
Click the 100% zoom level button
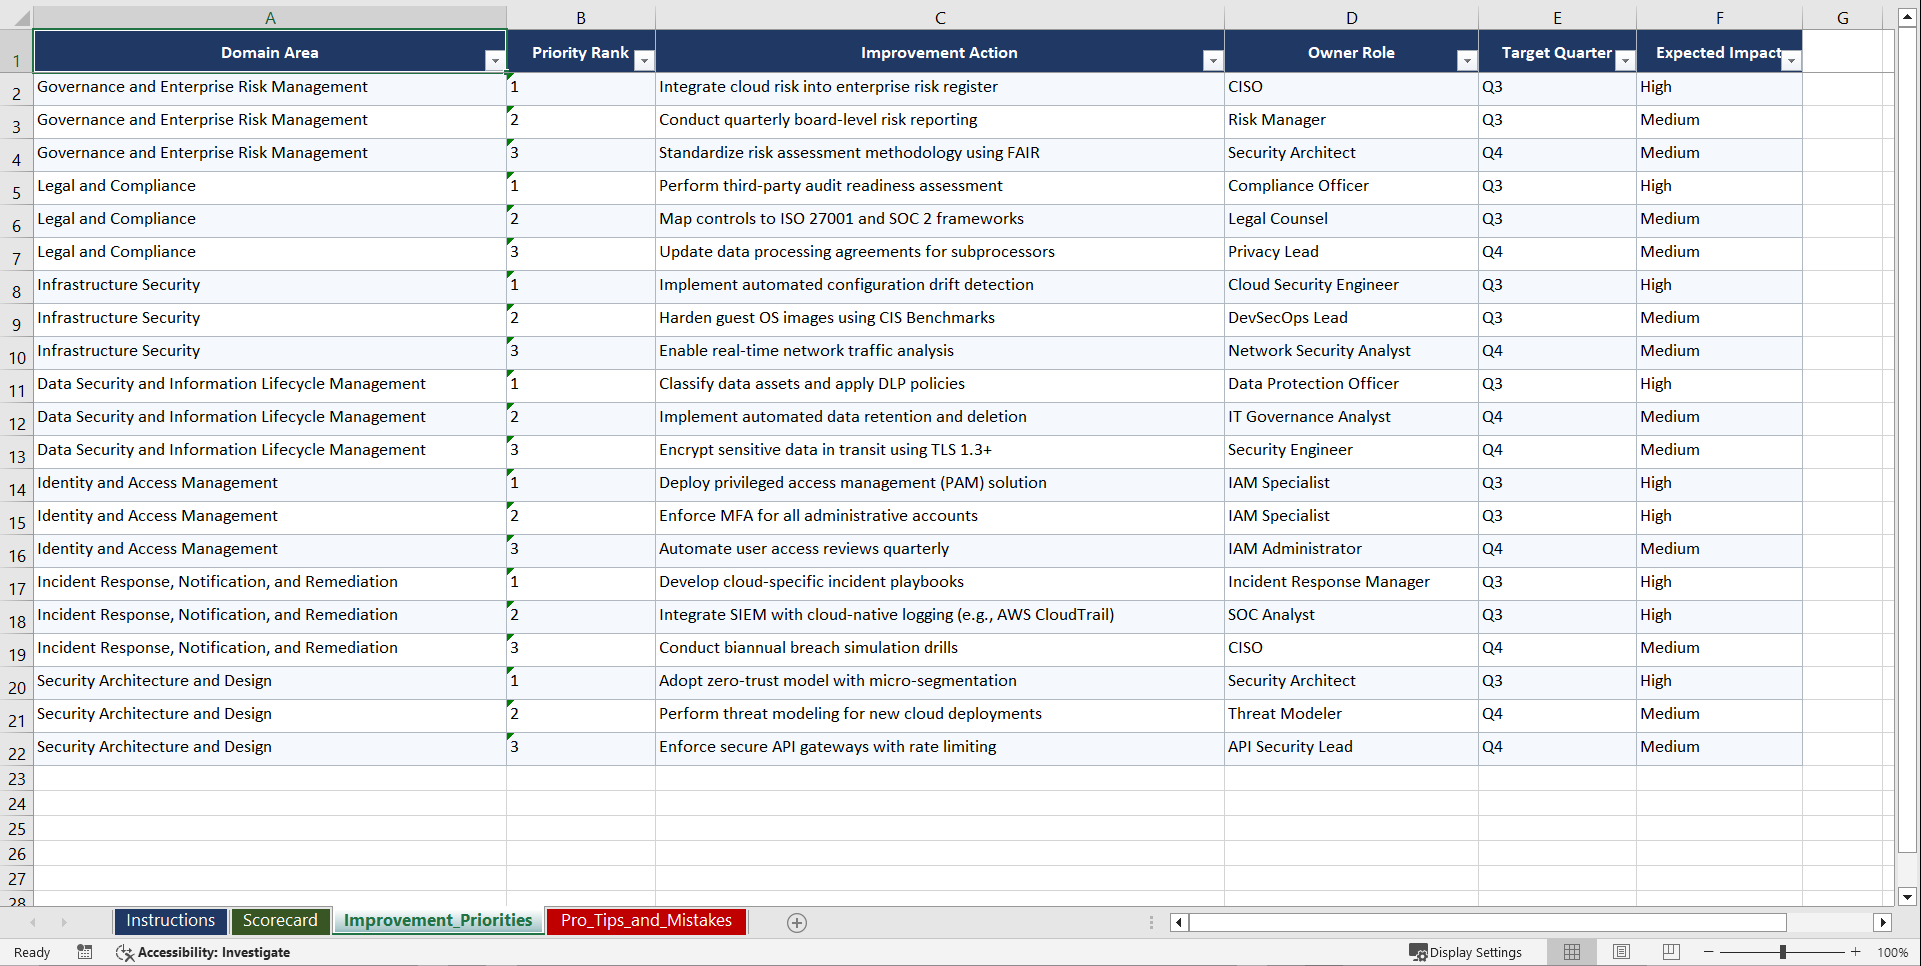(1893, 952)
